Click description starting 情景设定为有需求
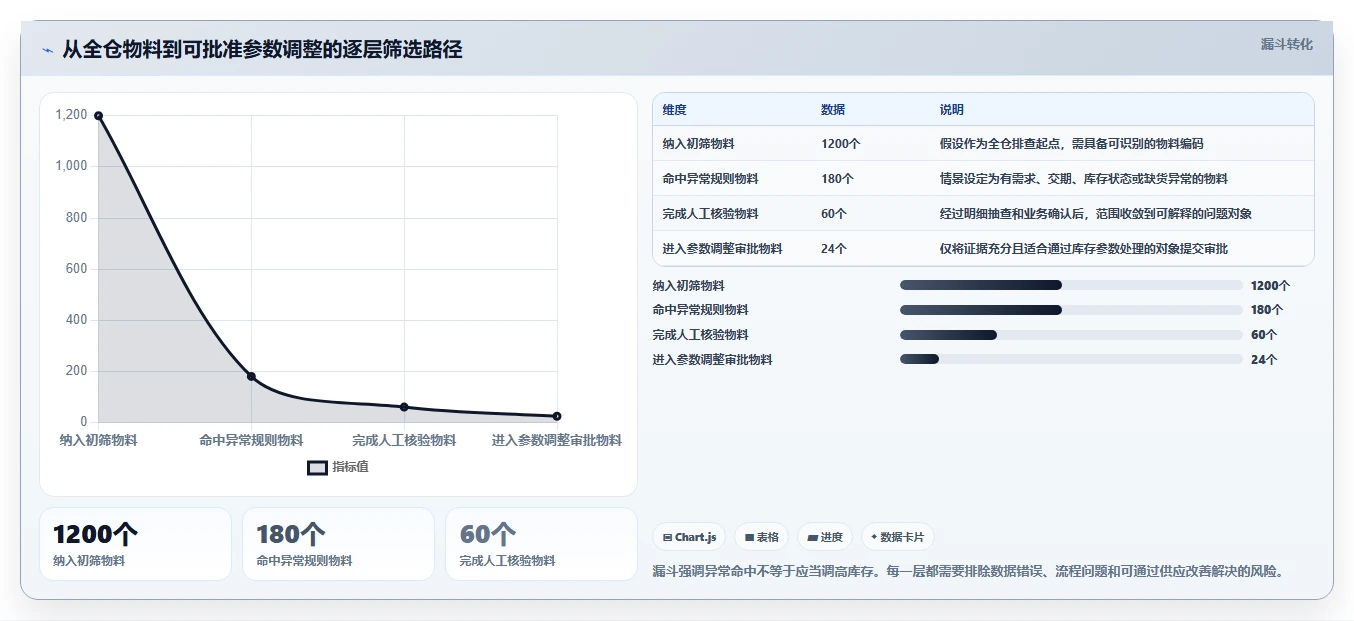This screenshot has width=1354, height=621. [x=1083, y=179]
